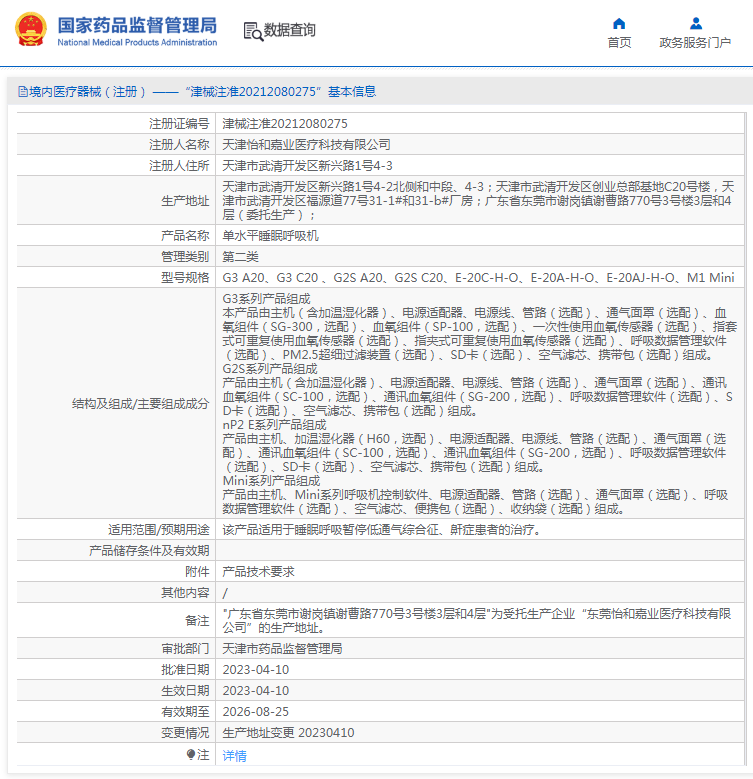The image size is (753, 779).
Task: Click the 政务服务门户 text link
Action: tap(695, 43)
